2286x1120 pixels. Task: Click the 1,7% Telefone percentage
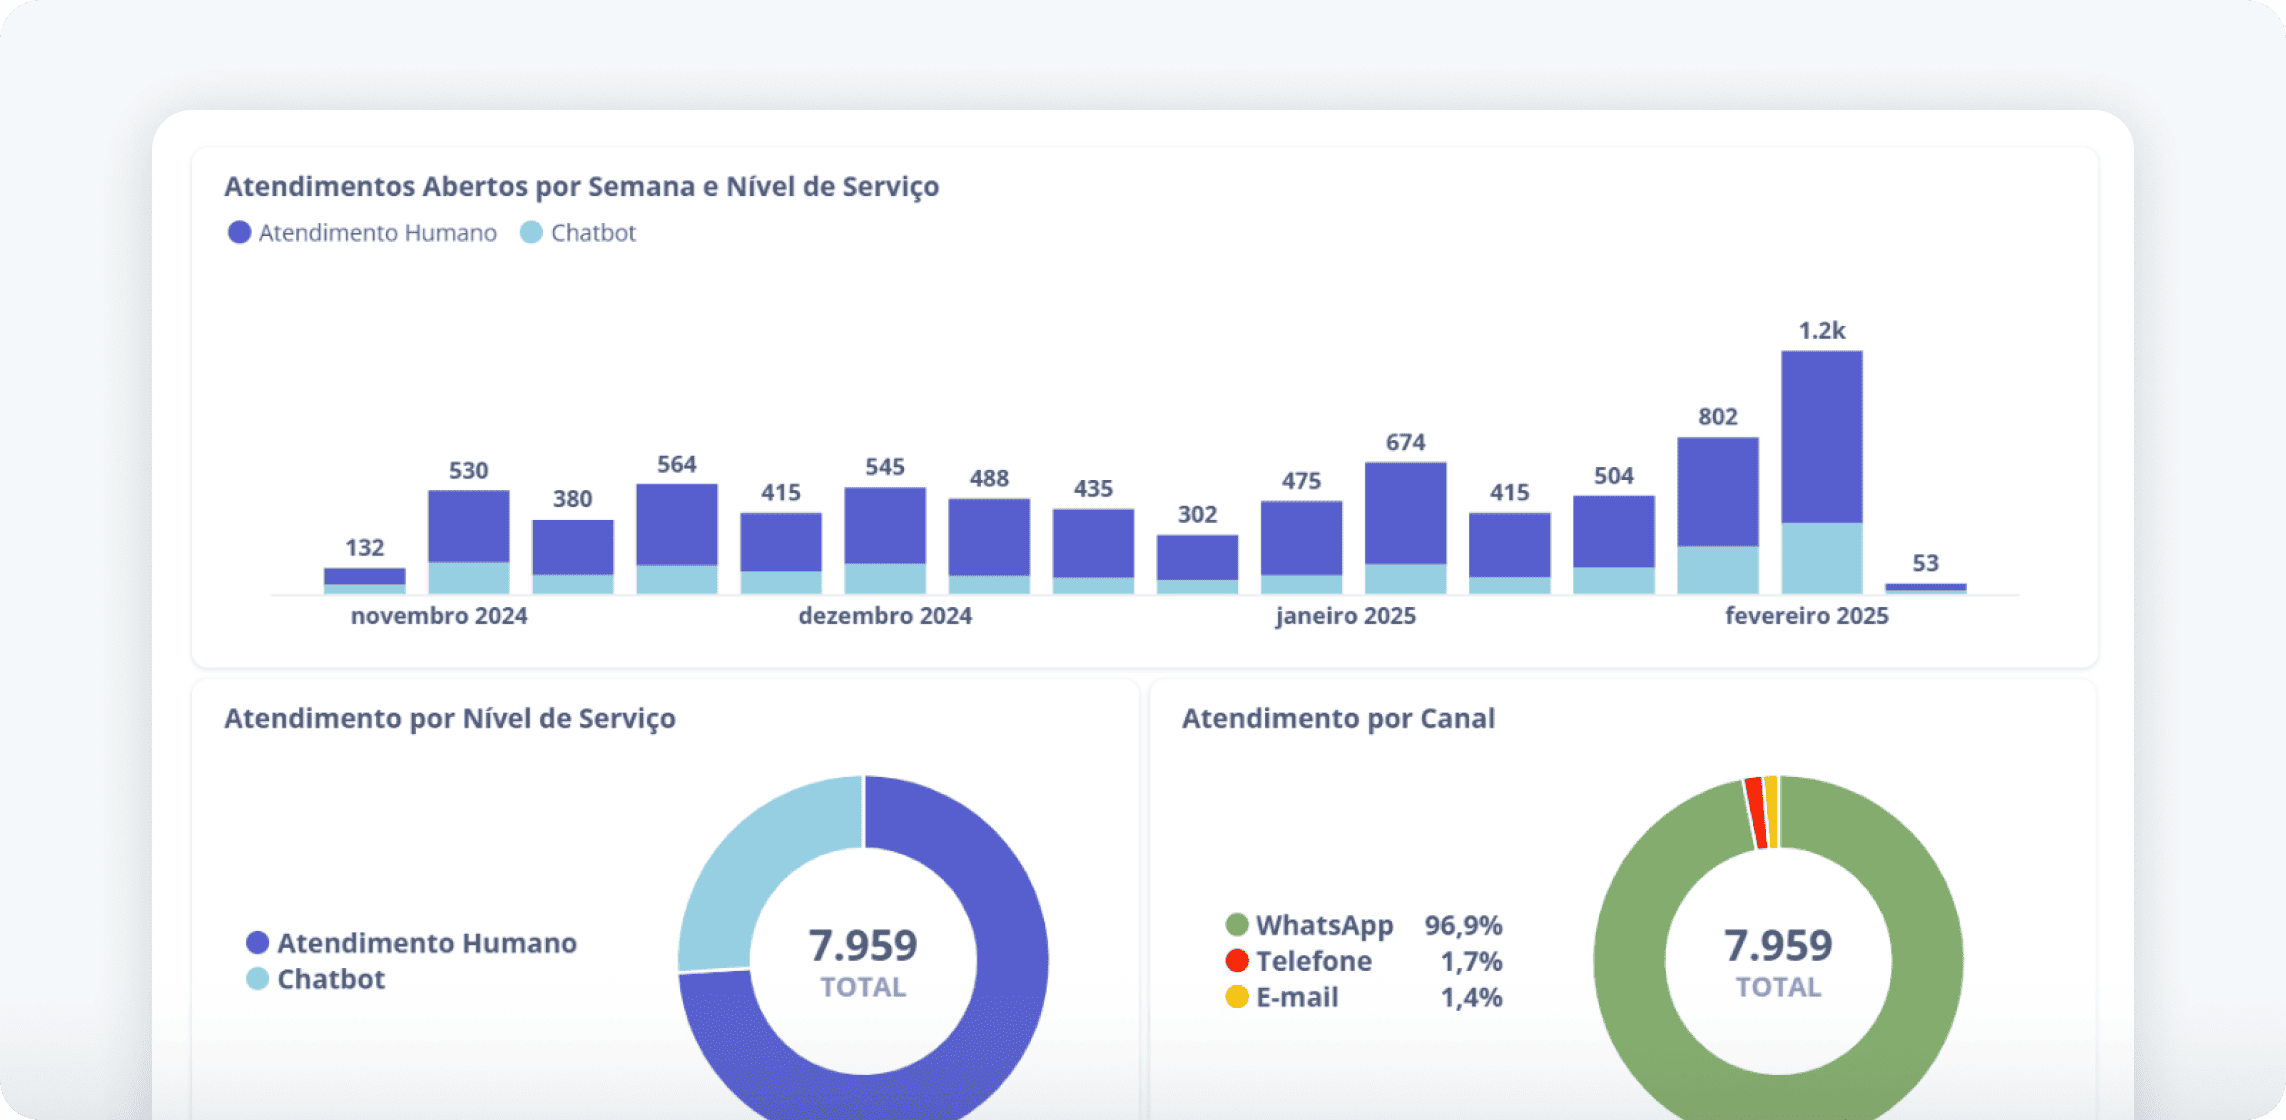1471,962
